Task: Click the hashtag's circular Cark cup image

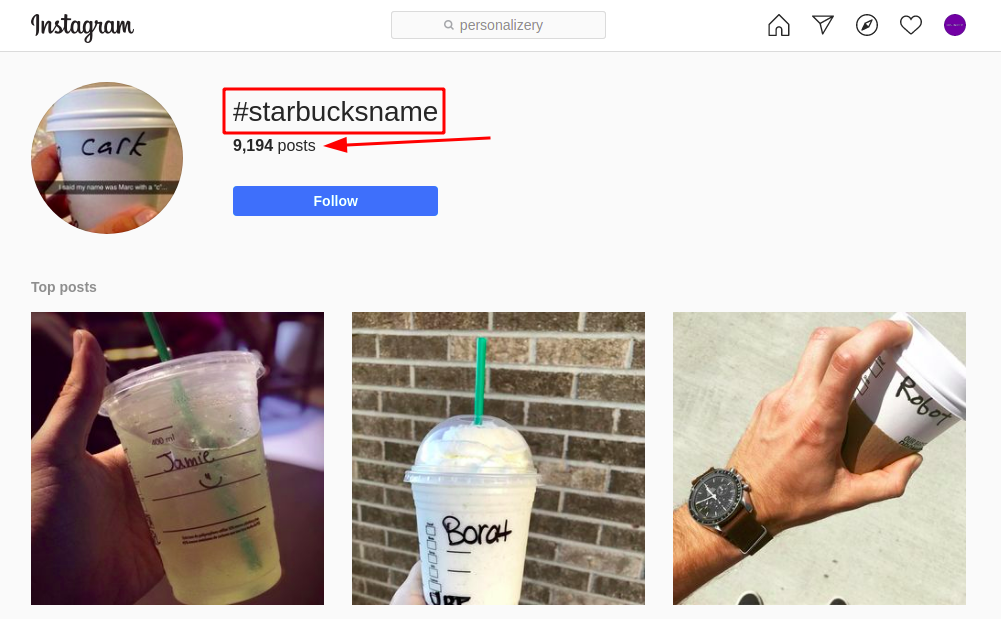Action: point(107,158)
